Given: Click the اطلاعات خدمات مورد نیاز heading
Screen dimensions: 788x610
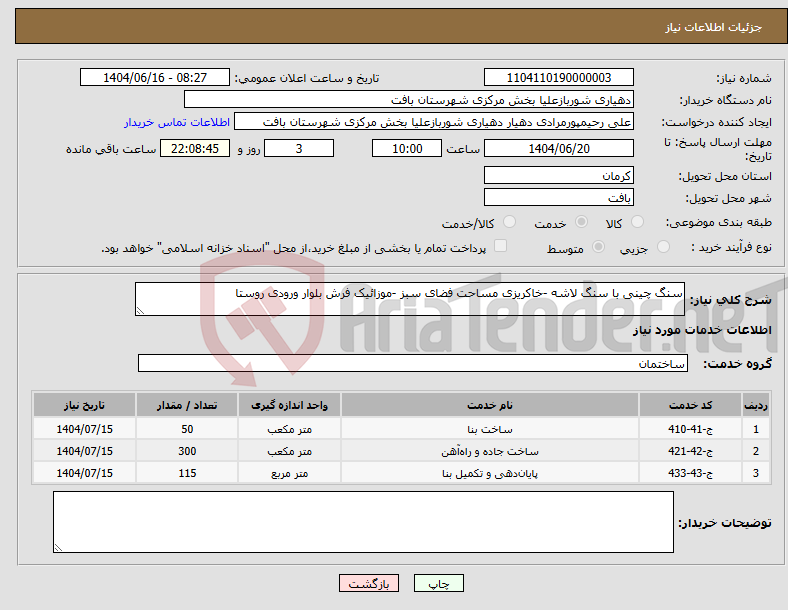Looking at the screenshot, I should tap(702, 330).
